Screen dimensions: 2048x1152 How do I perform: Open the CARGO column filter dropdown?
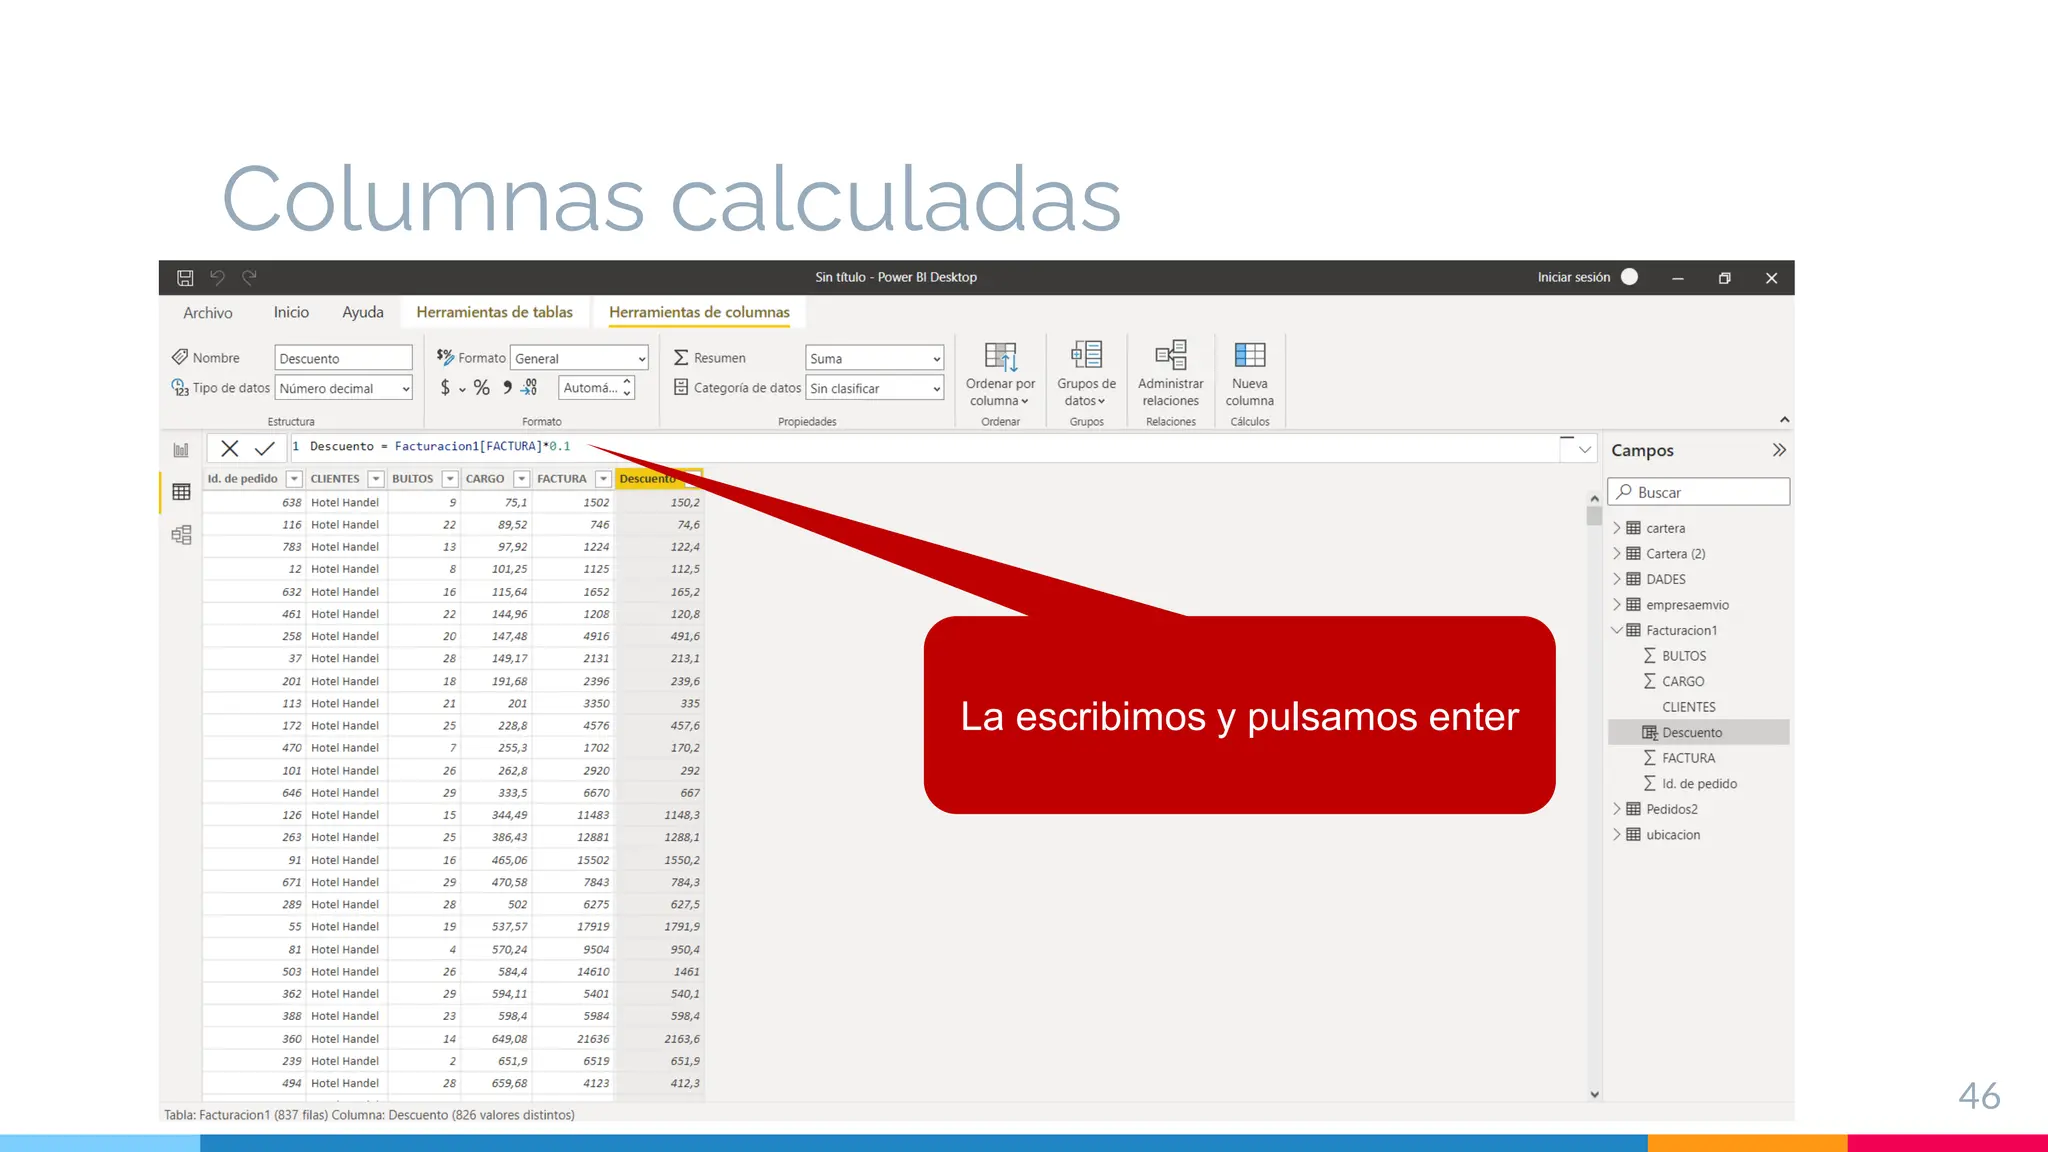[522, 479]
